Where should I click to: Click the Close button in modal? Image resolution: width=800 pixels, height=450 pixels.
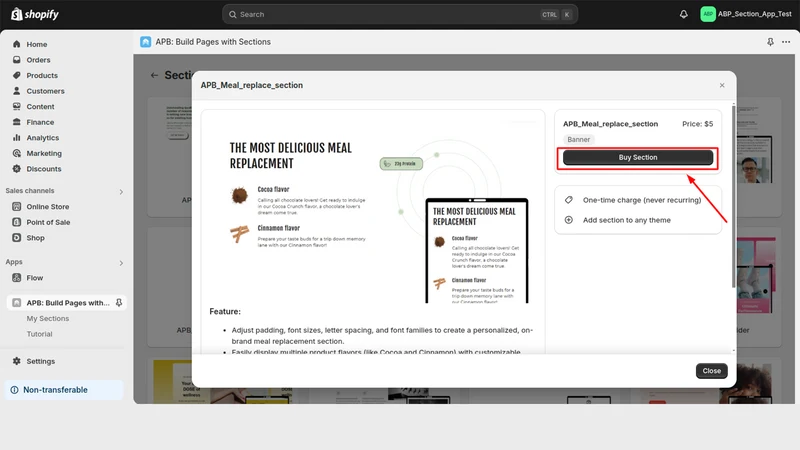tap(711, 371)
